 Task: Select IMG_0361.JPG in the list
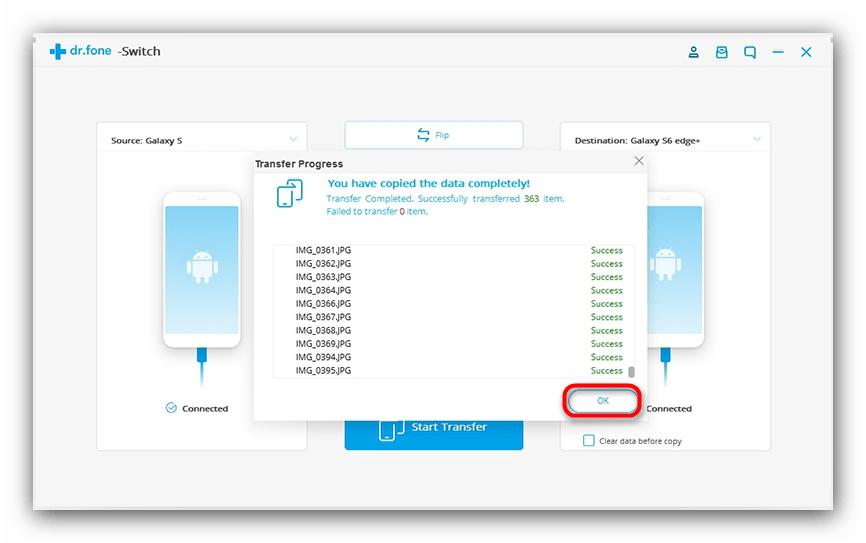coord(323,250)
